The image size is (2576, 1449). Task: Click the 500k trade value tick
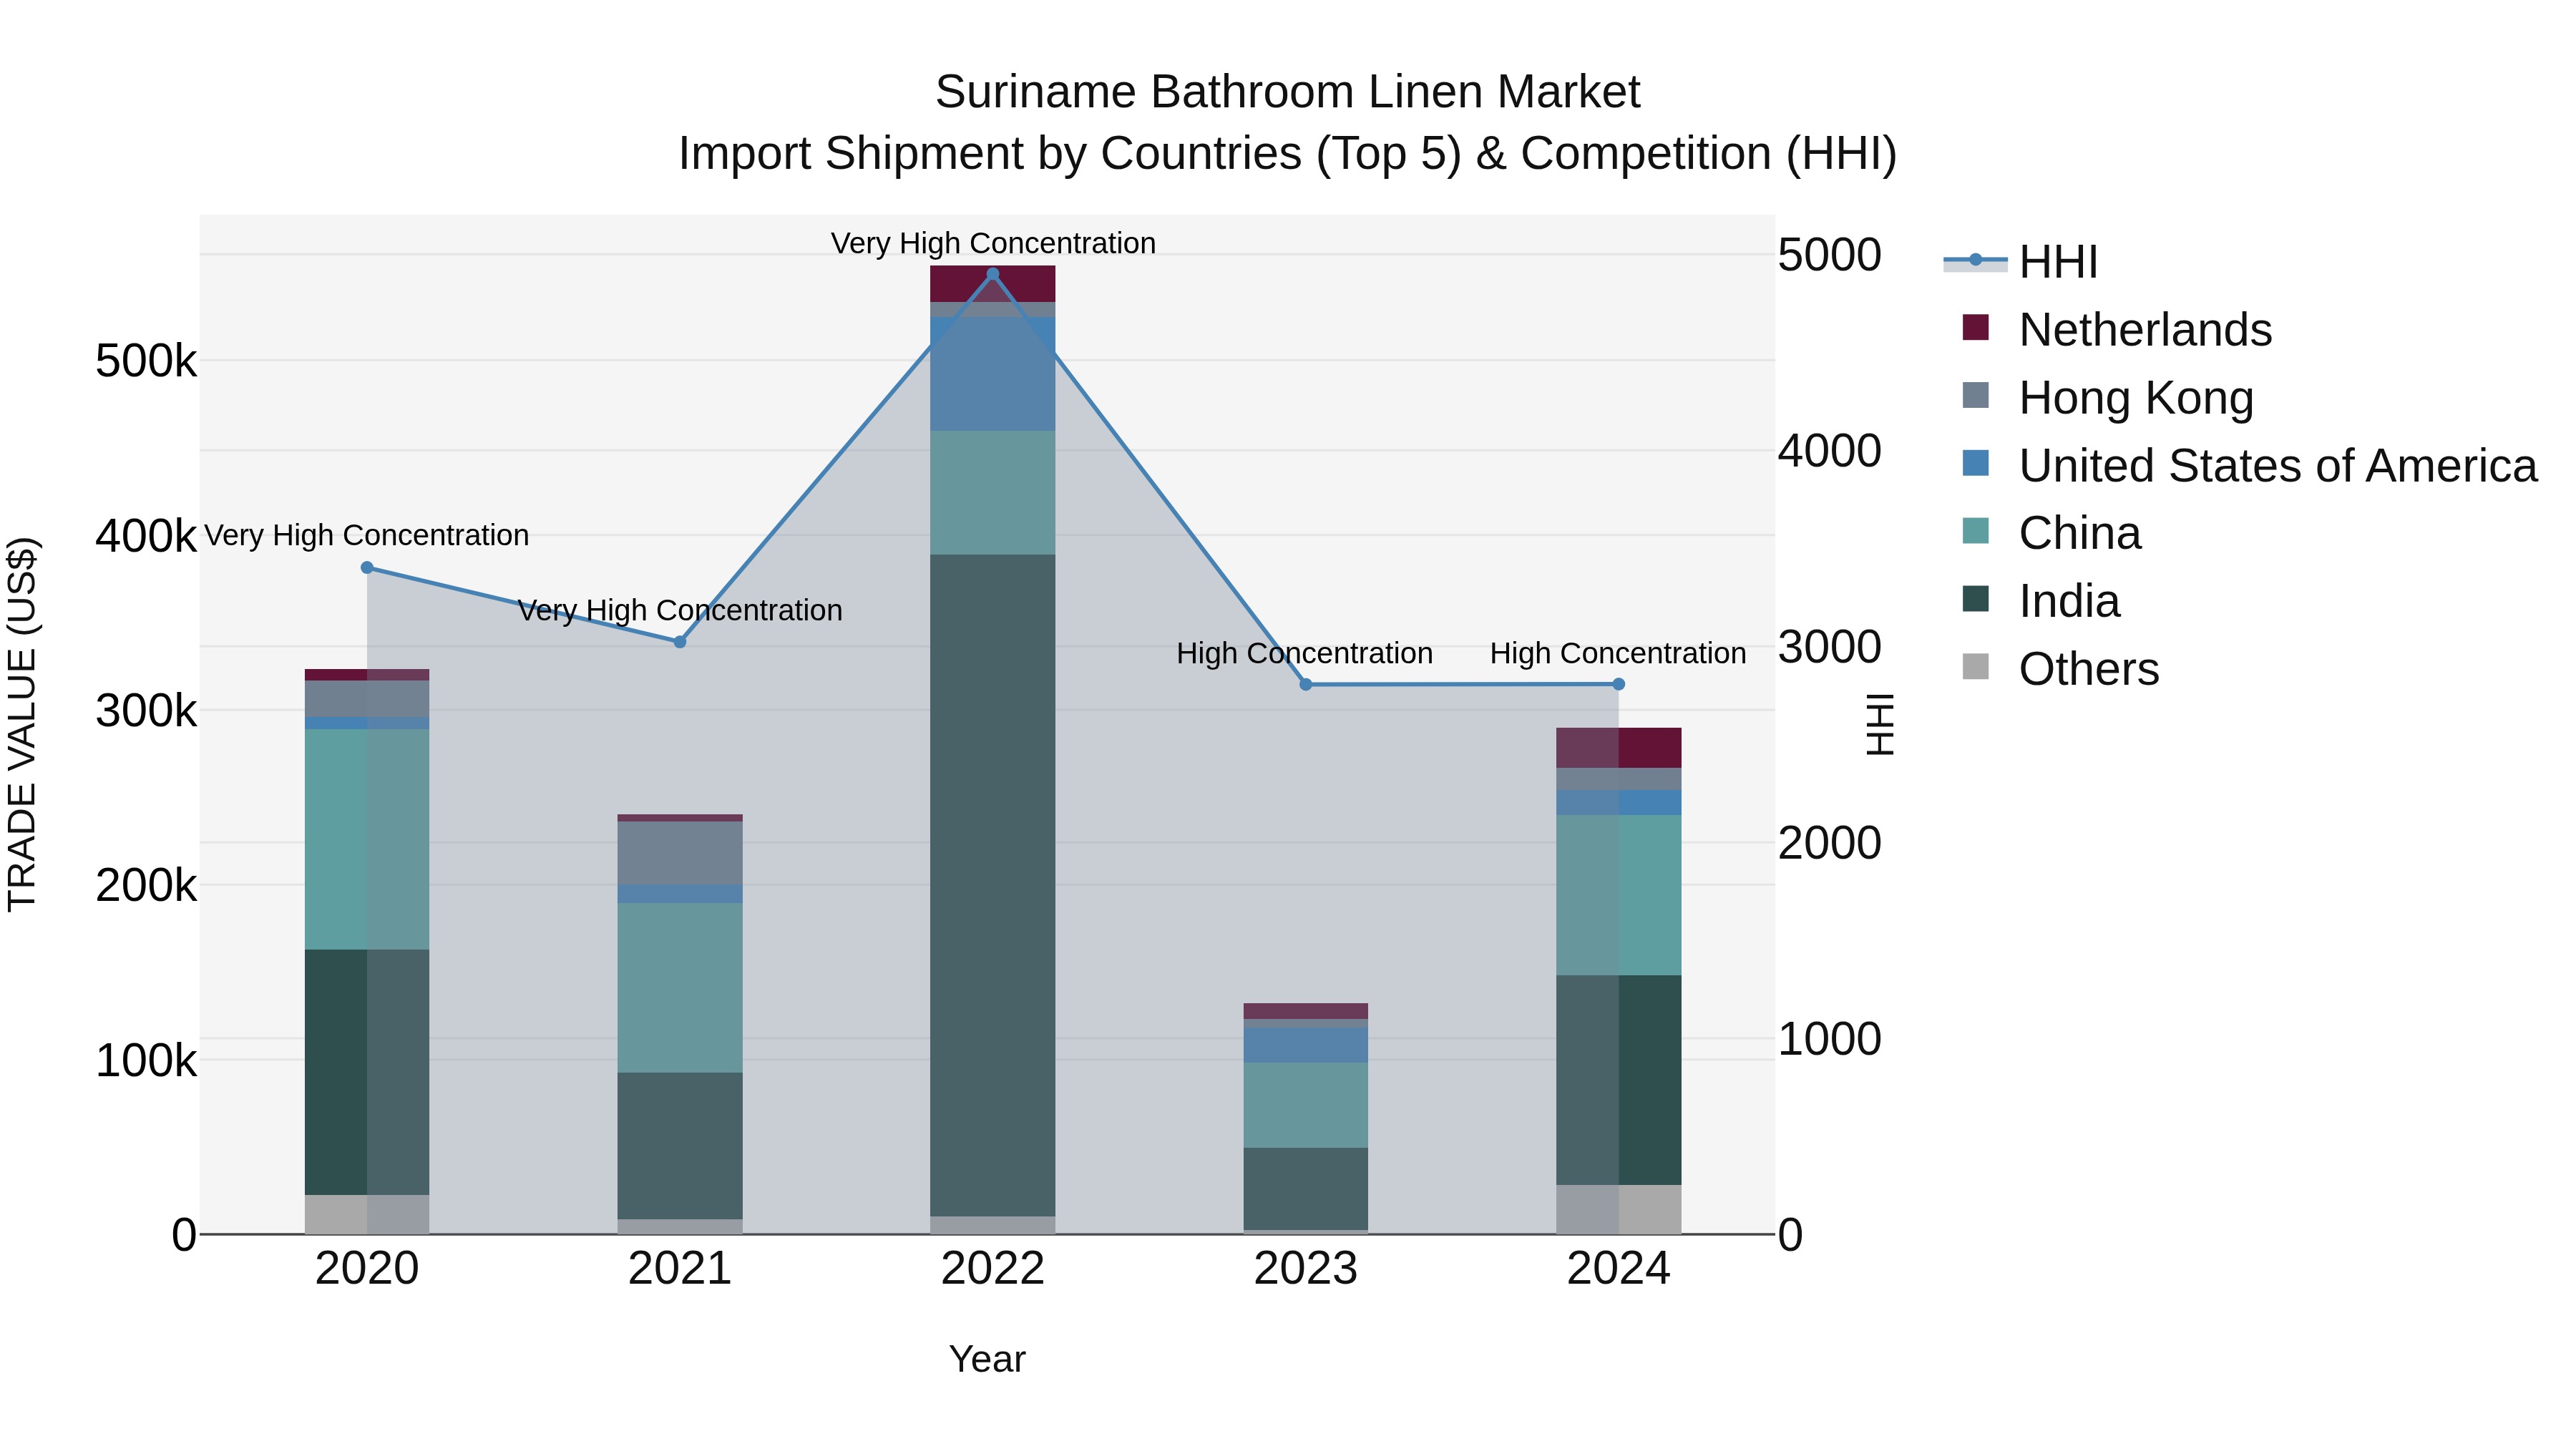pos(146,361)
